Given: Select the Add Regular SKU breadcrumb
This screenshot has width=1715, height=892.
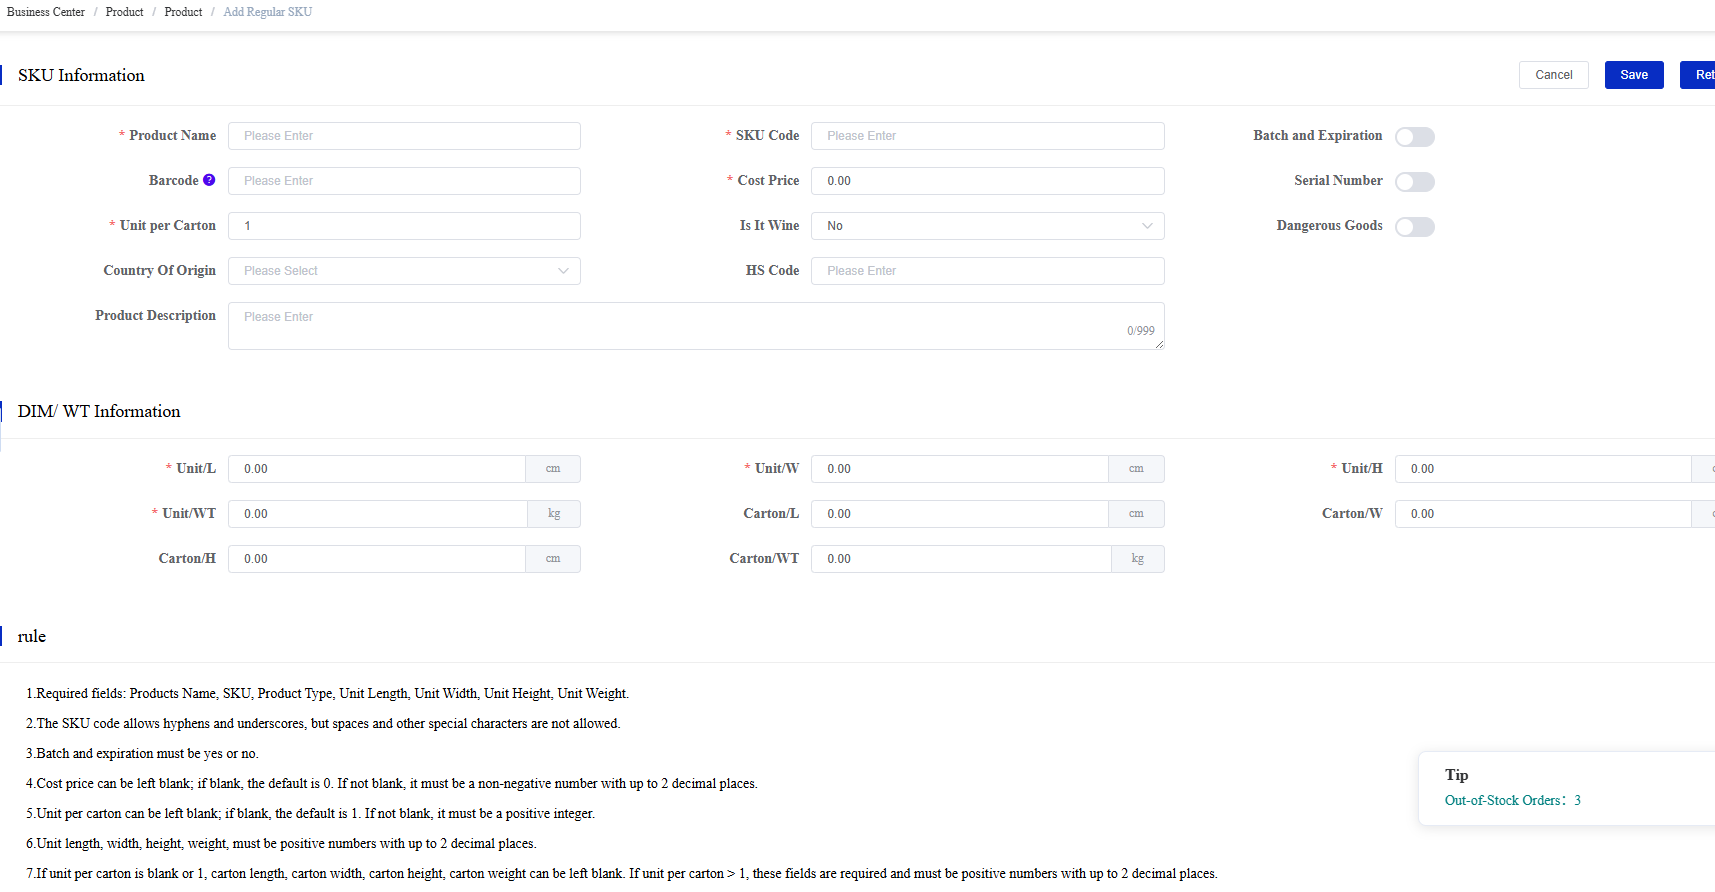Looking at the screenshot, I should pyautogui.click(x=268, y=12).
